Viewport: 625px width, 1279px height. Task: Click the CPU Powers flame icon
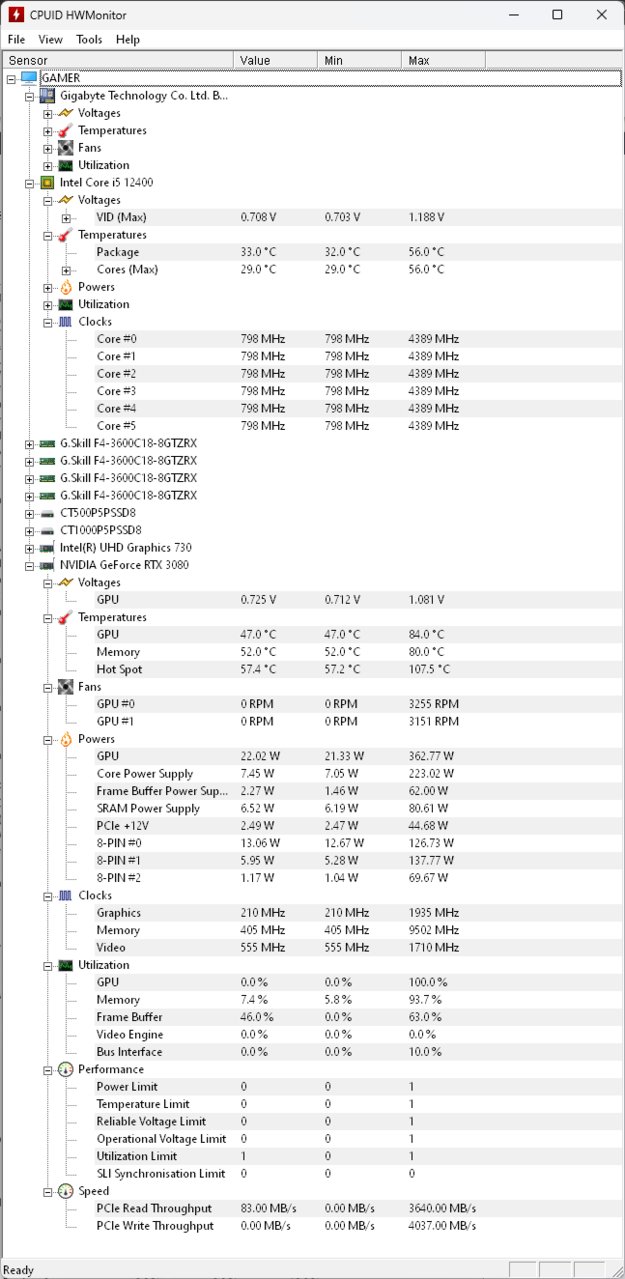tap(65, 287)
